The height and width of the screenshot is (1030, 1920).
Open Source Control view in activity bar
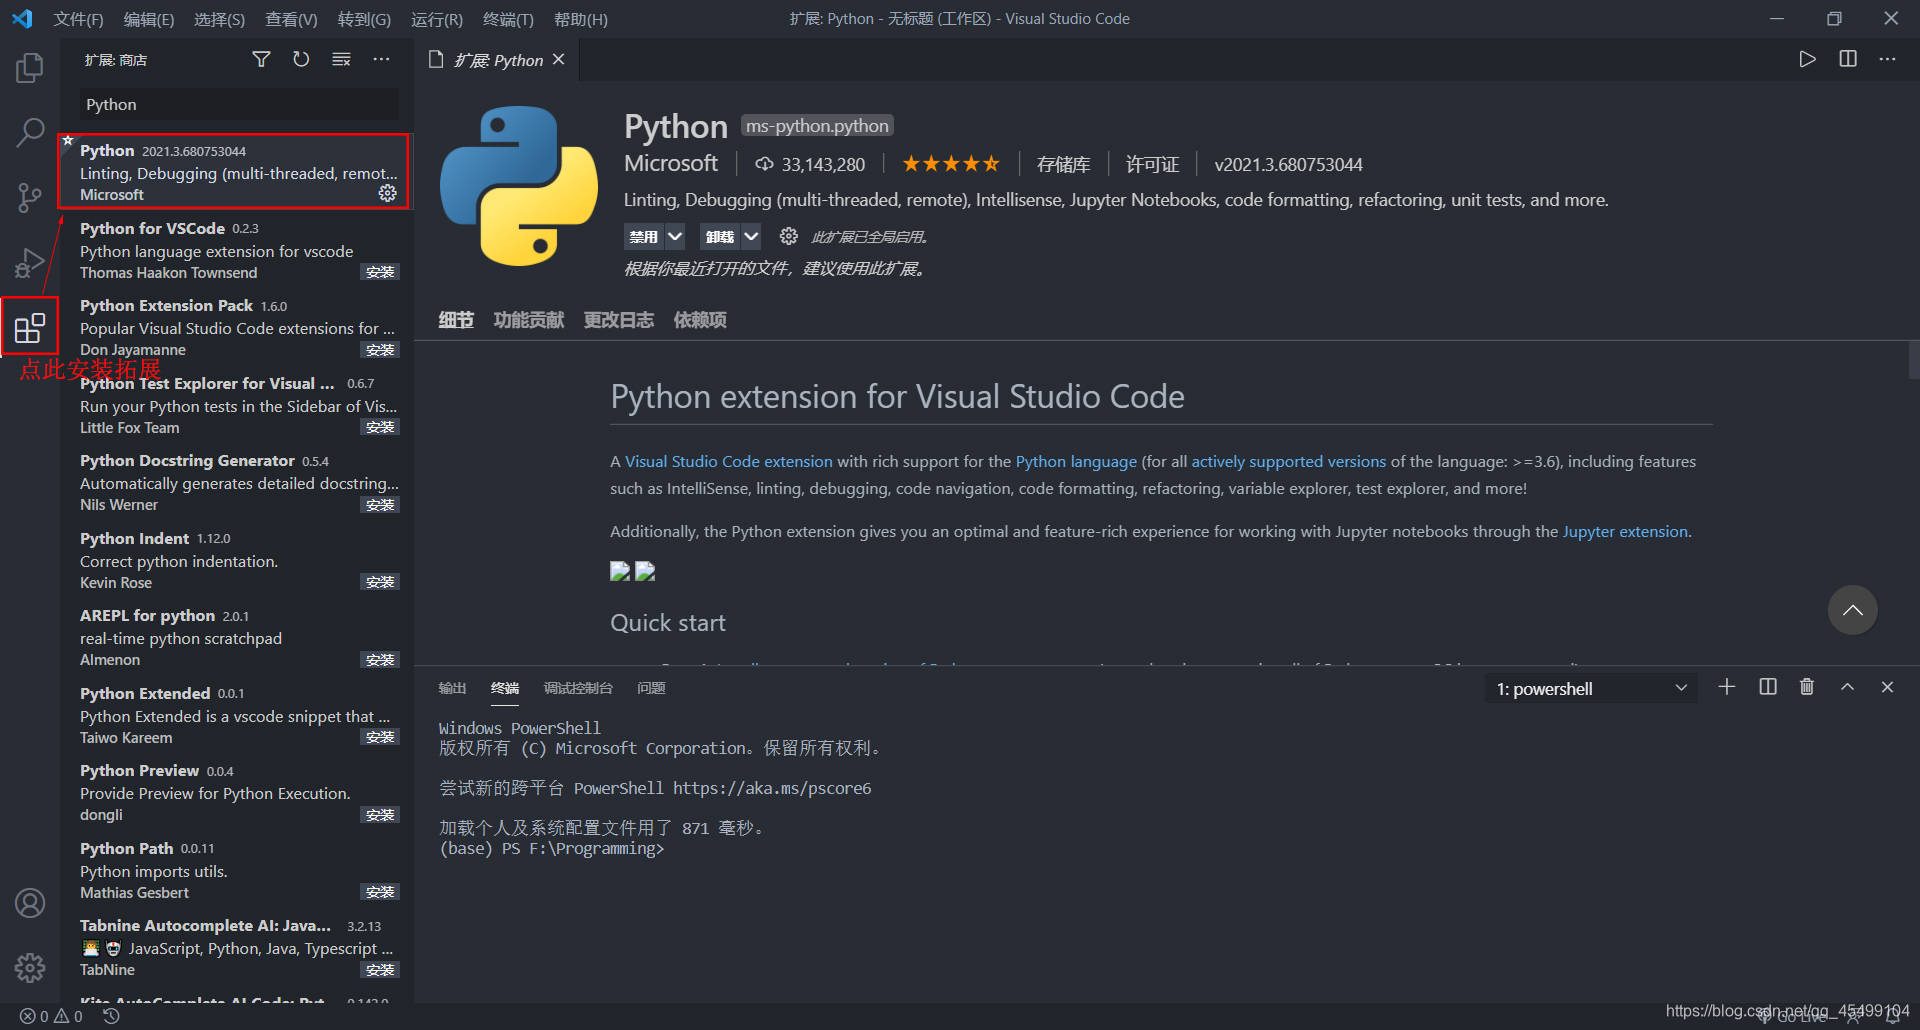[x=30, y=197]
